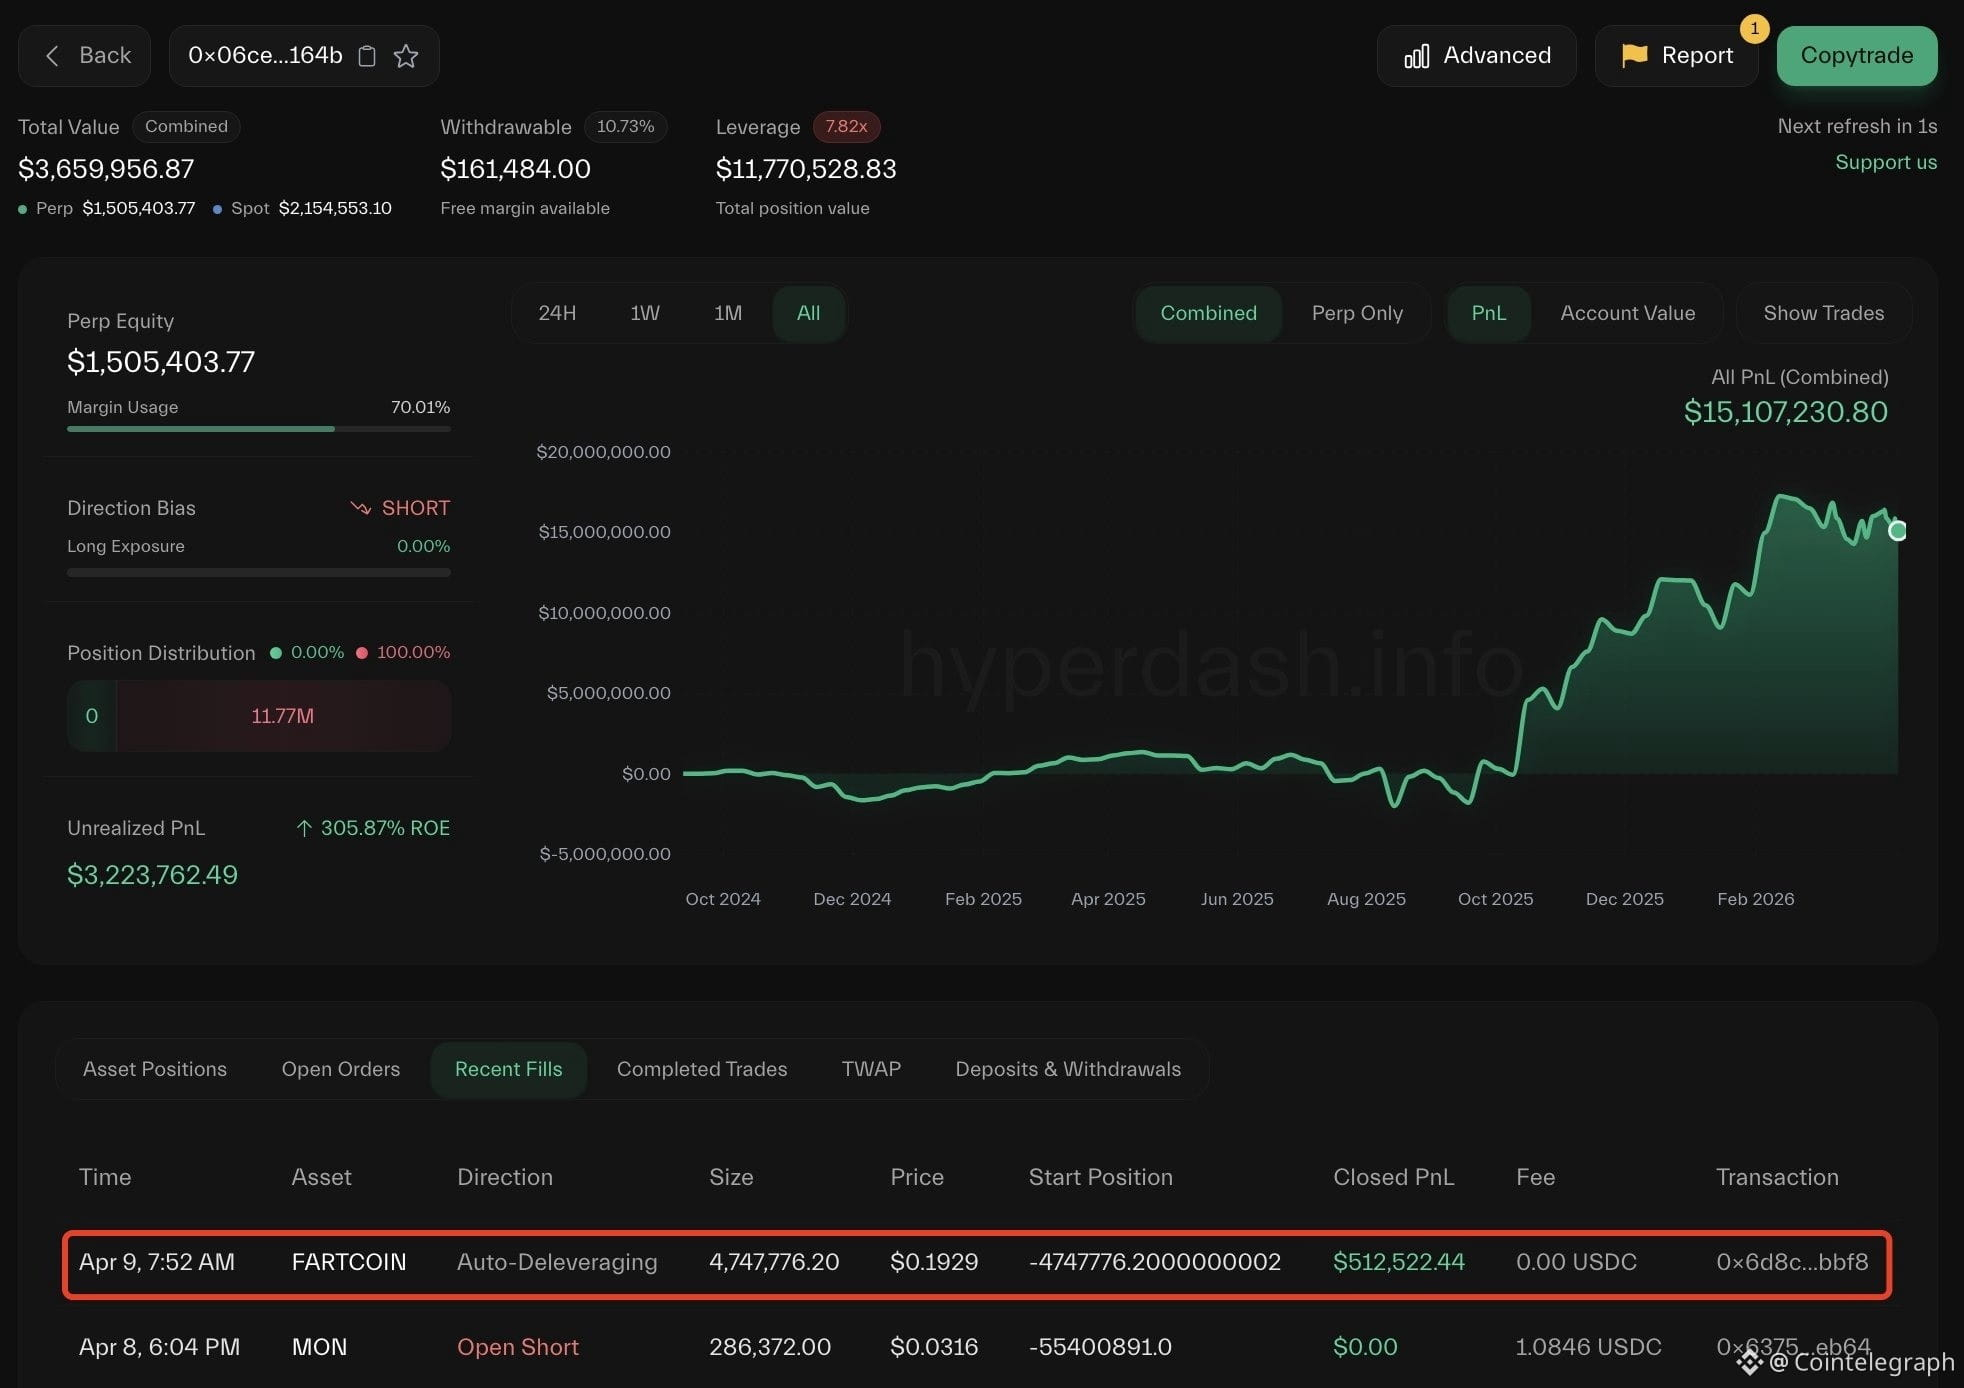Image resolution: width=1964 pixels, height=1388 pixels.
Task: Open transaction hash 0x6d8c...bbf8
Action: pyautogui.click(x=1791, y=1262)
